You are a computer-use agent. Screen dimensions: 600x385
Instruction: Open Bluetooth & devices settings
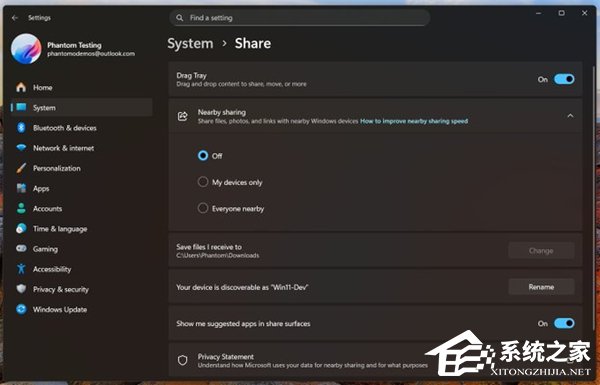tap(81, 128)
